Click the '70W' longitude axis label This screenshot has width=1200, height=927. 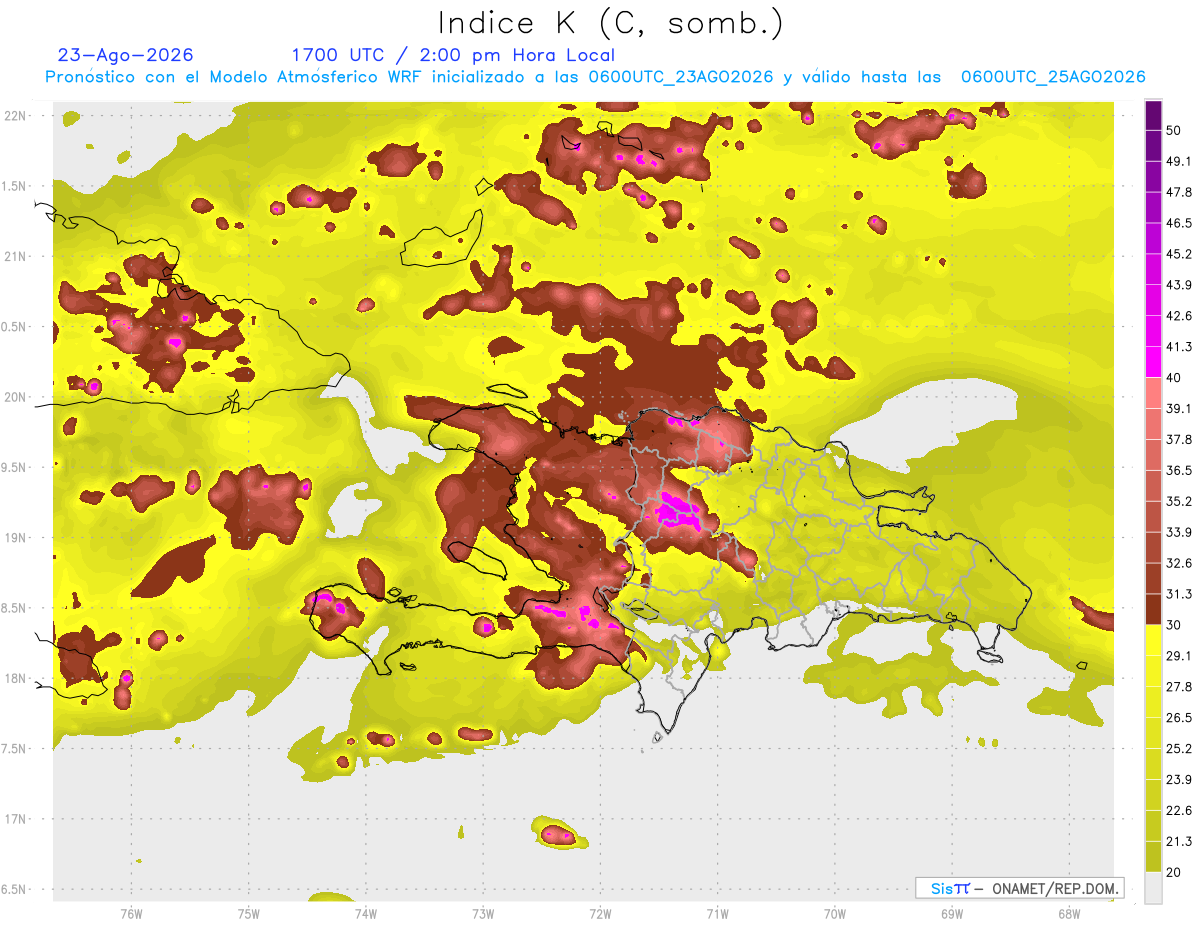pyautogui.click(x=835, y=913)
